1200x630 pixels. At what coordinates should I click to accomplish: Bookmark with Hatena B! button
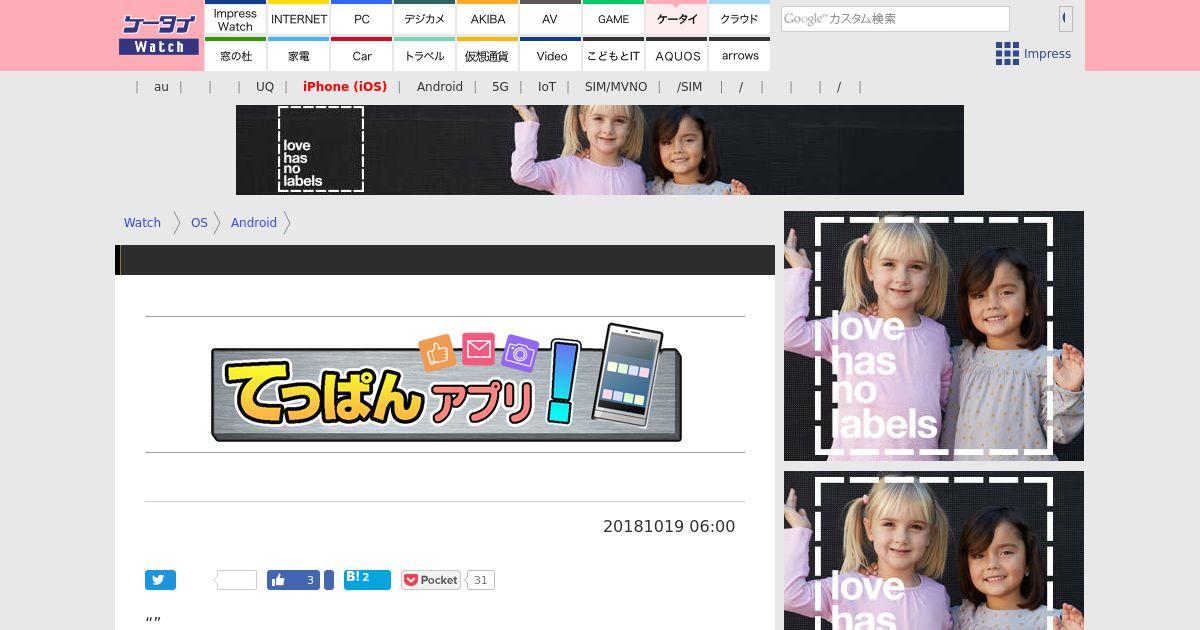(367, 580)
